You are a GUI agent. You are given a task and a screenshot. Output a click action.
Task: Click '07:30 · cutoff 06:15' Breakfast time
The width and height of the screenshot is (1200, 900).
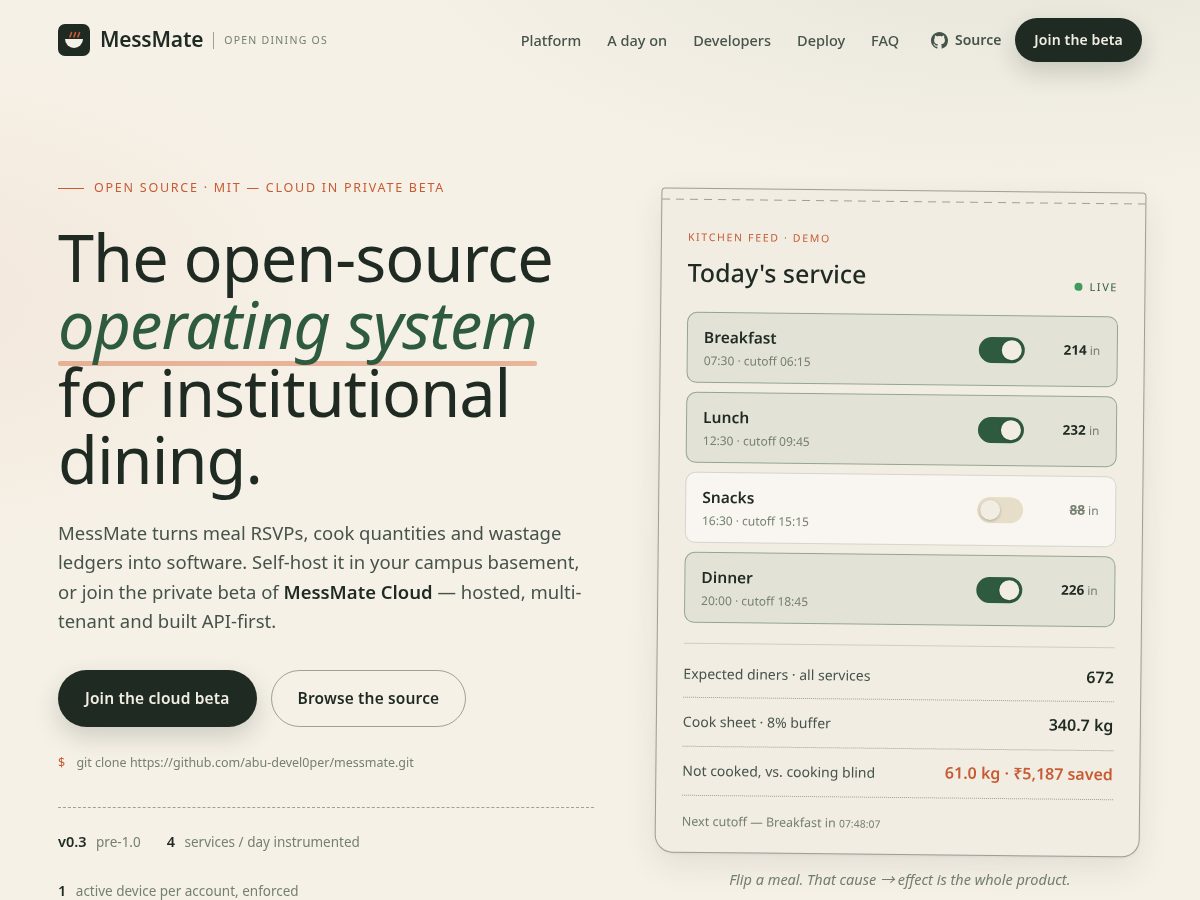point(757,361)
